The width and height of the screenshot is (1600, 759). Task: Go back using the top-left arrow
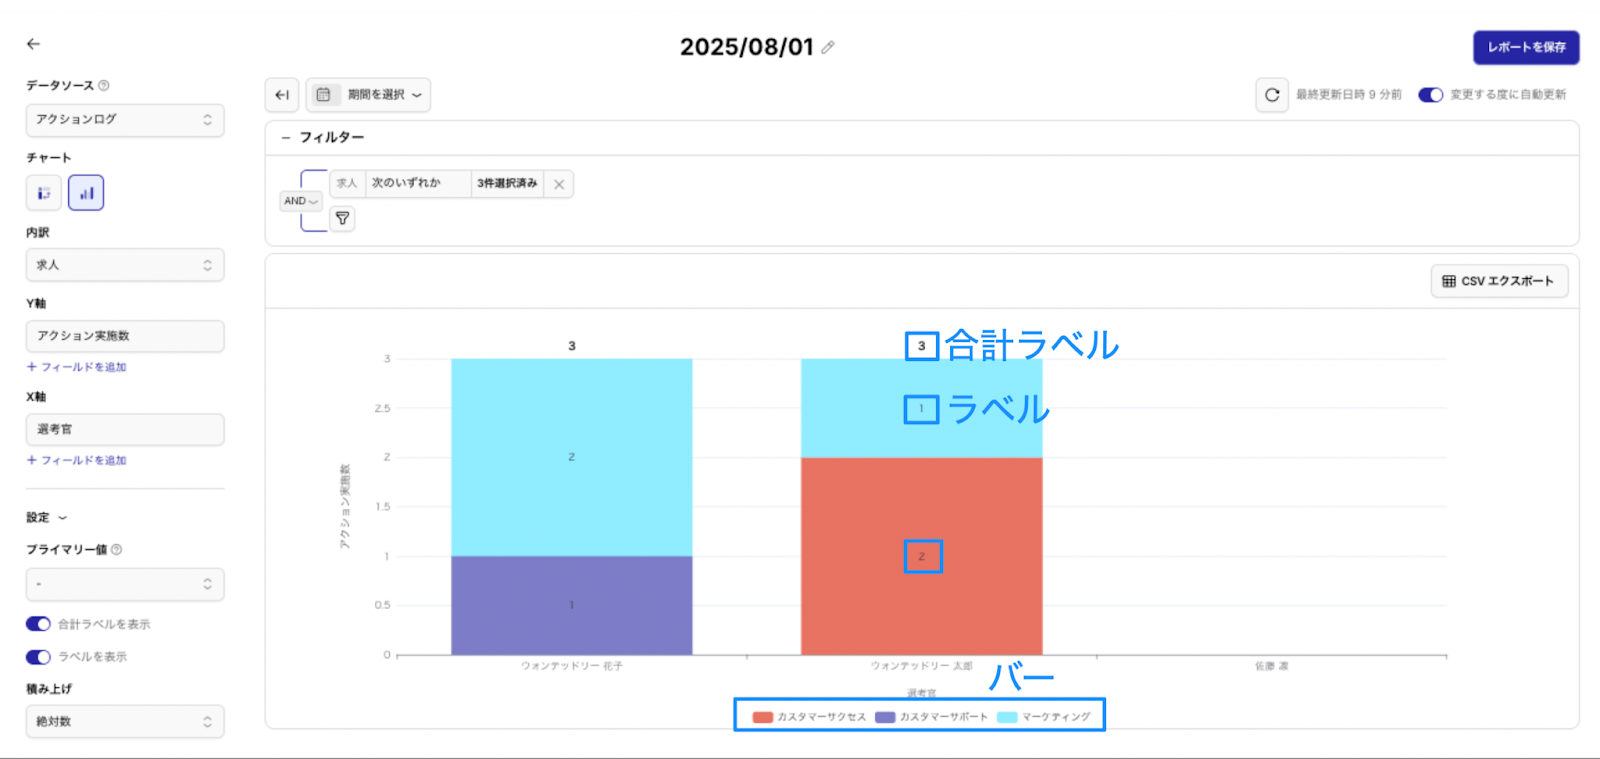(33, 44)
